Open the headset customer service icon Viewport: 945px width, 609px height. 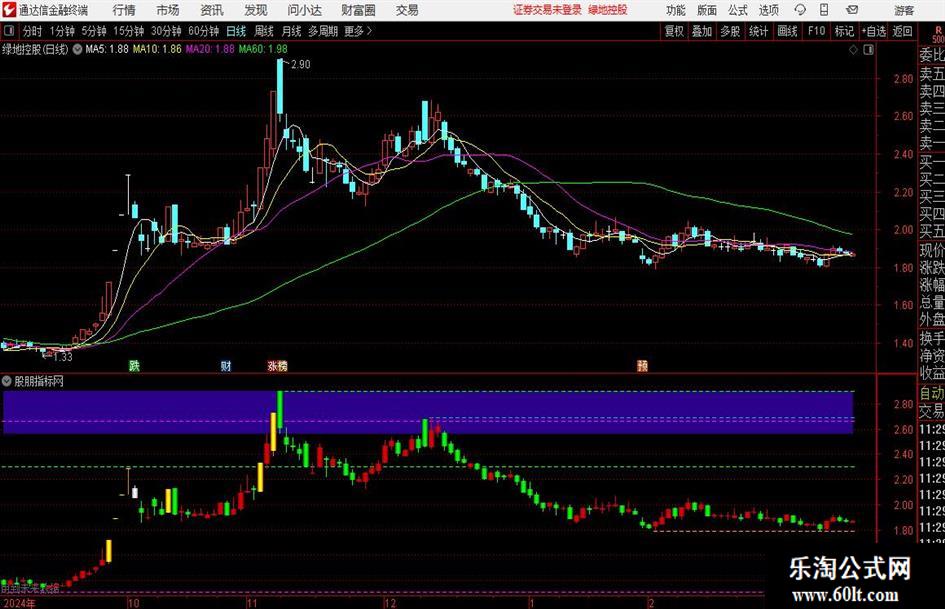click(800, 10)
